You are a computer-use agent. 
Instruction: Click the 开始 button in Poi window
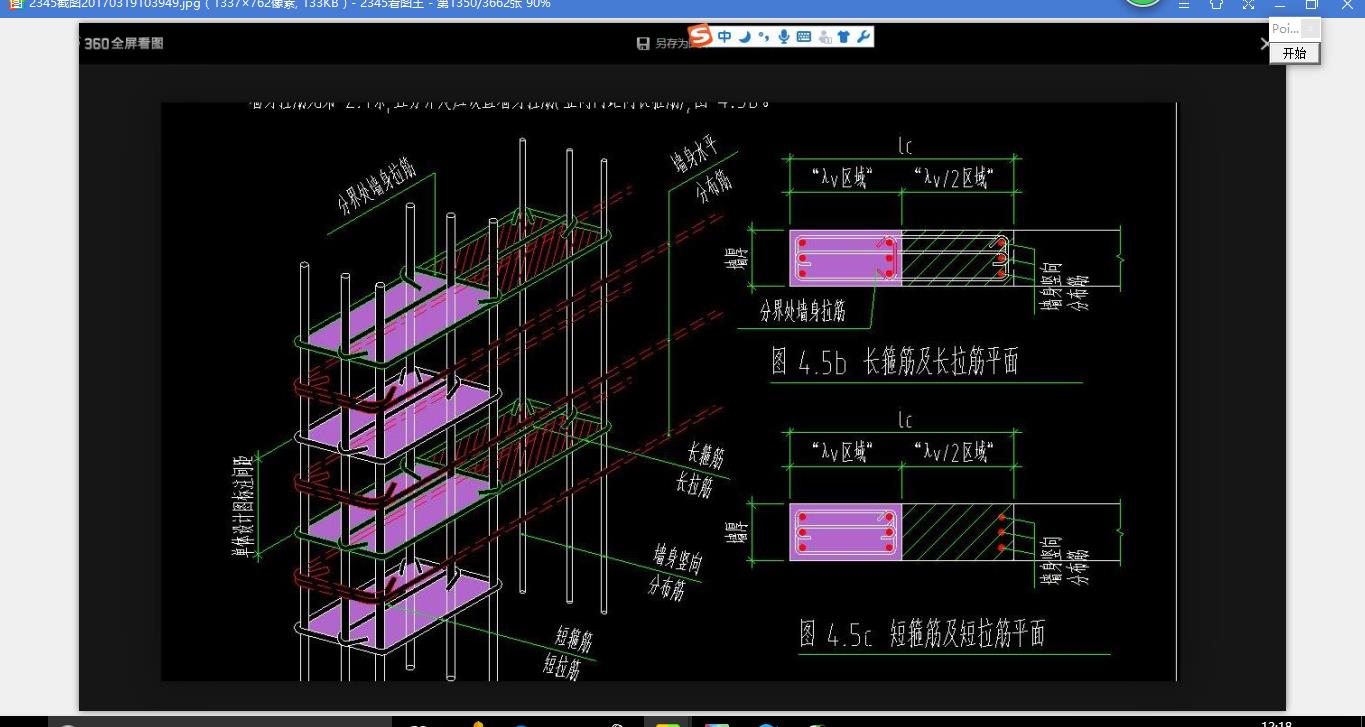(x=1294, y=53)
